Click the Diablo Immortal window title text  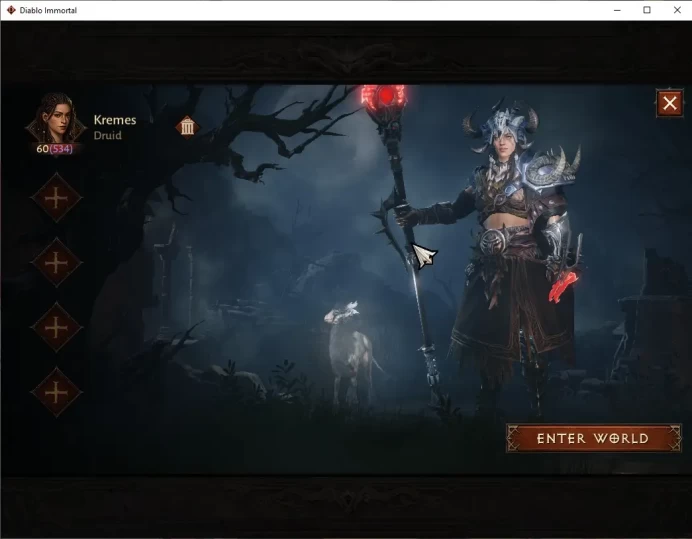point(48,10)
